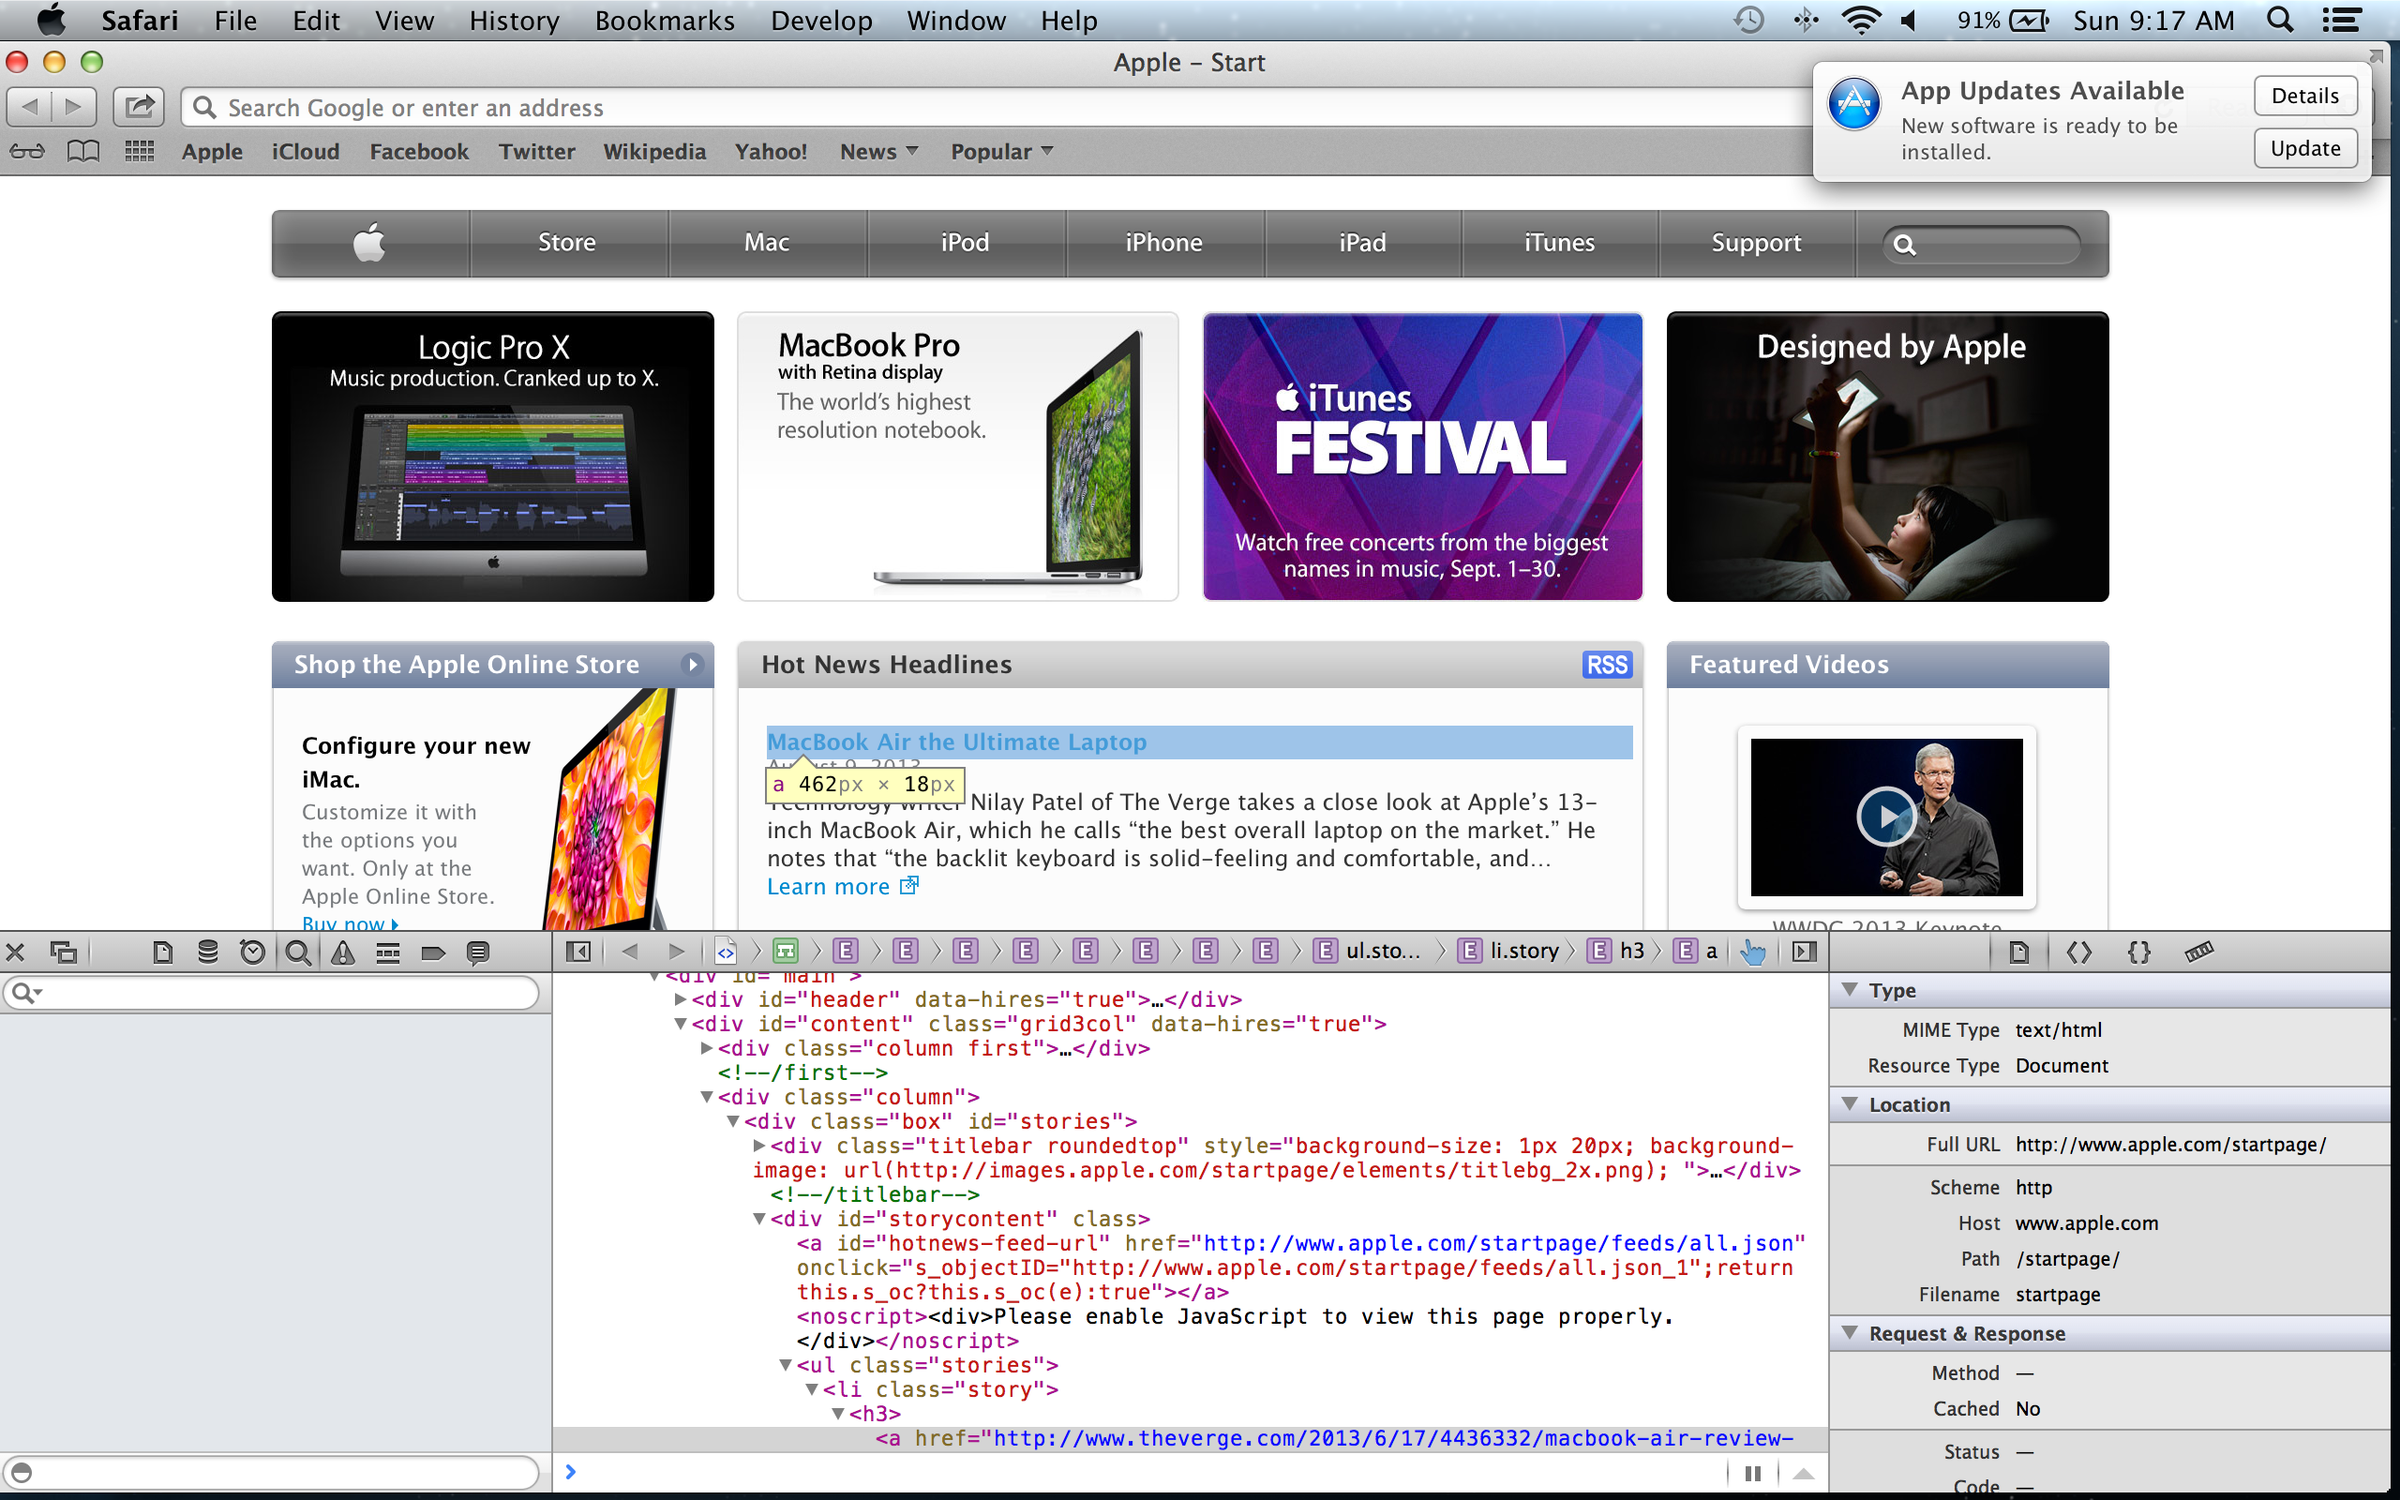
Task: Follow the Learn more link under the MacBook Air story
Action: 830,887
